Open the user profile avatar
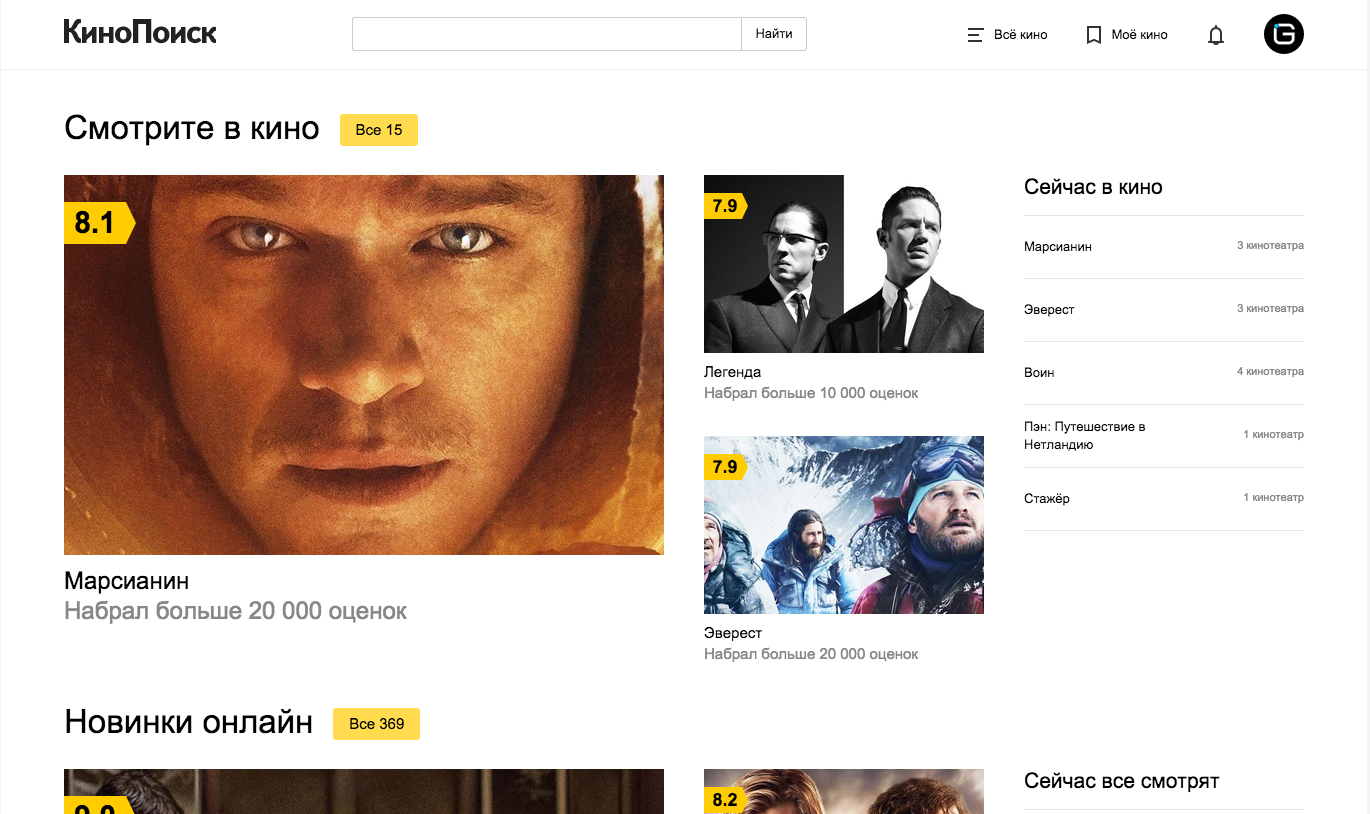The width and height of the screenshot is (1370, 814). (x=1284, y=34)
